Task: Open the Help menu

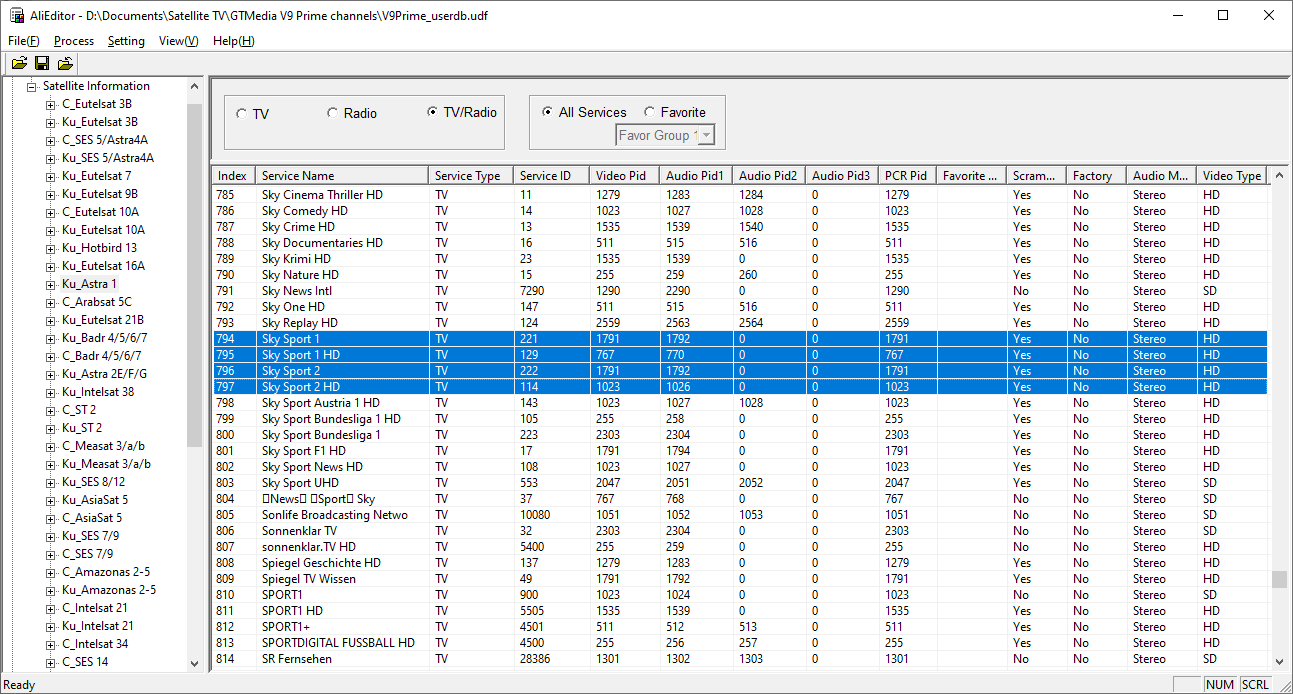Action: tap(234, 41)
